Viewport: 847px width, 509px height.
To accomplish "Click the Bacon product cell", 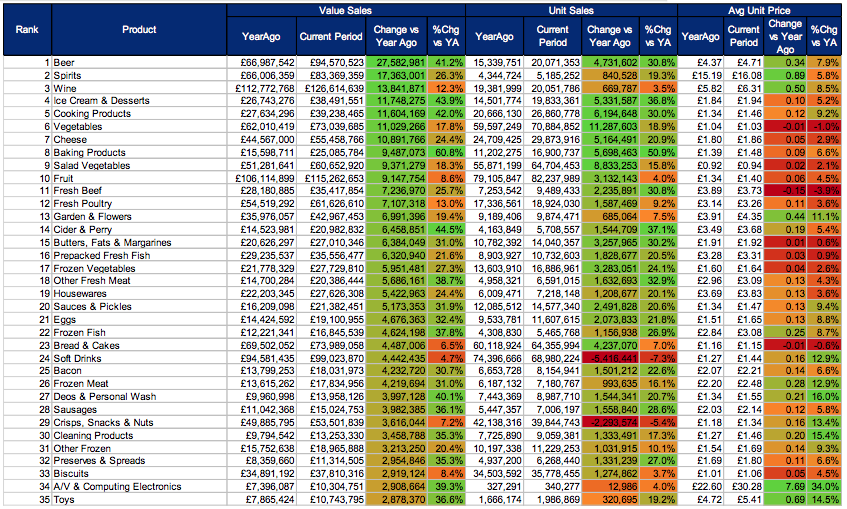I will pyautogui.click(x=139, y=371).
